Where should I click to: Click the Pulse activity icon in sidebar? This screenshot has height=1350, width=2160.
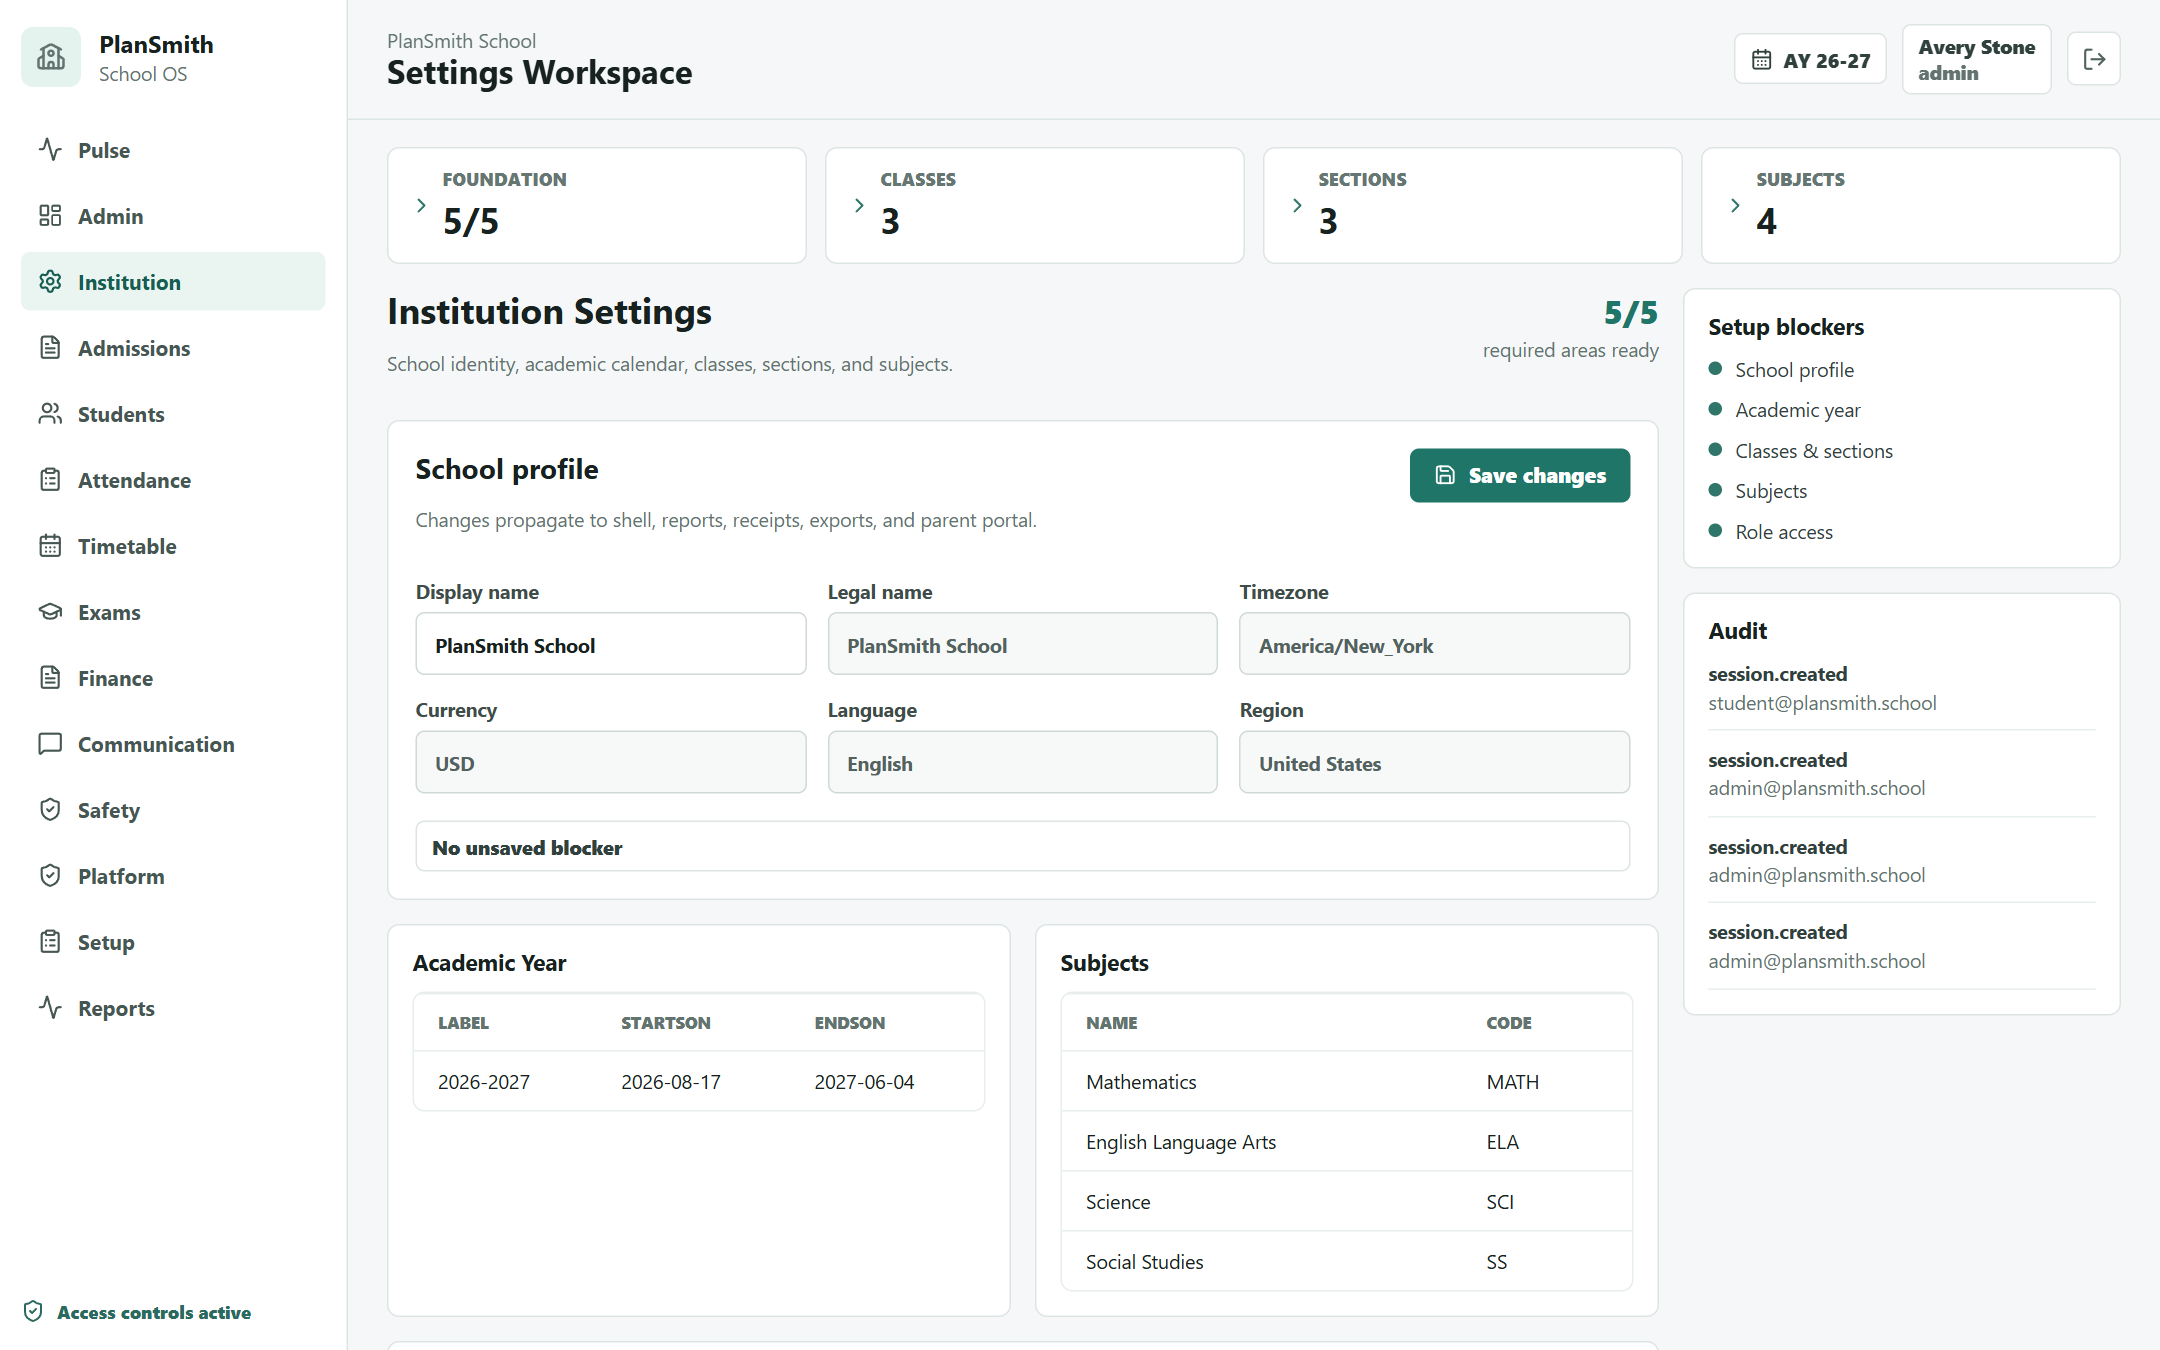pyautogui.click(x=50, y=150)
